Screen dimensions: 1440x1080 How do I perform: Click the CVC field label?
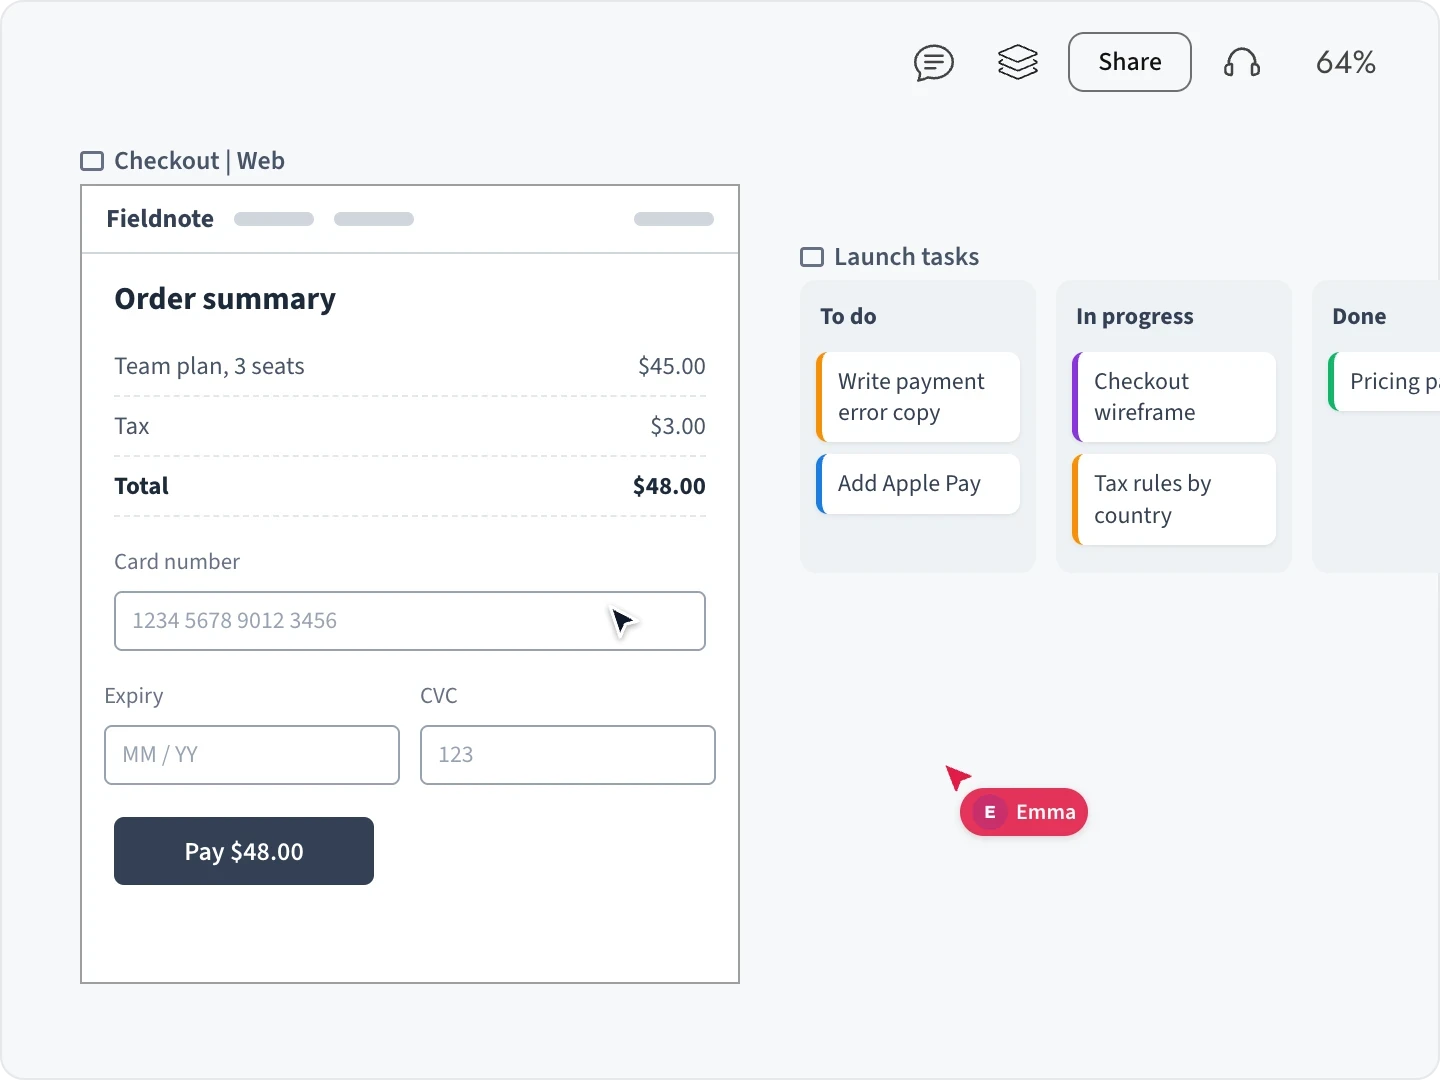click(x=438, y=696)
